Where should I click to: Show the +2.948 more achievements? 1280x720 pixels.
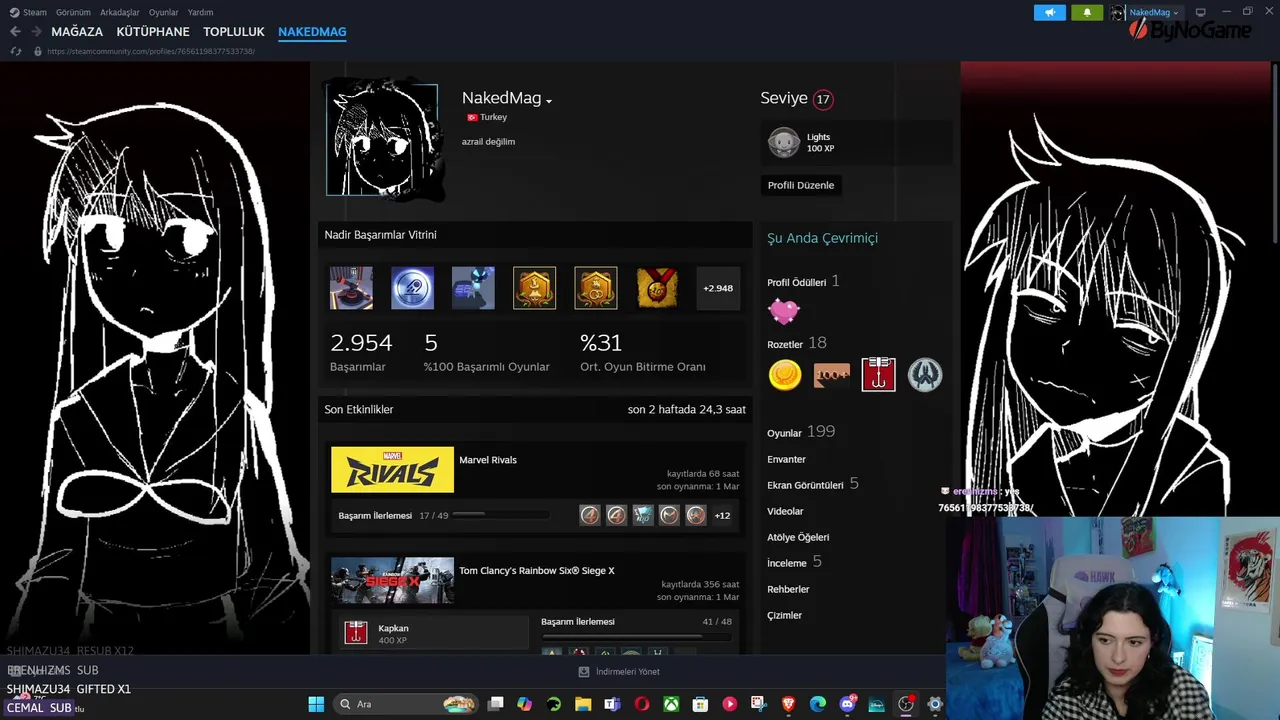[718, 288]
